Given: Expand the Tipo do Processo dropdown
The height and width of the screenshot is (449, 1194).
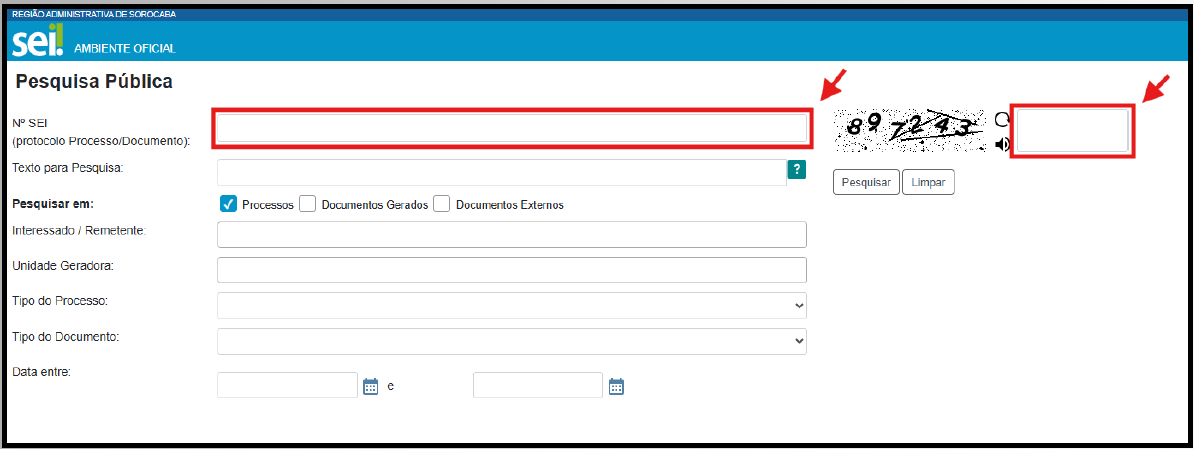Looking at the screenshot, I should (x=512, y=305).
